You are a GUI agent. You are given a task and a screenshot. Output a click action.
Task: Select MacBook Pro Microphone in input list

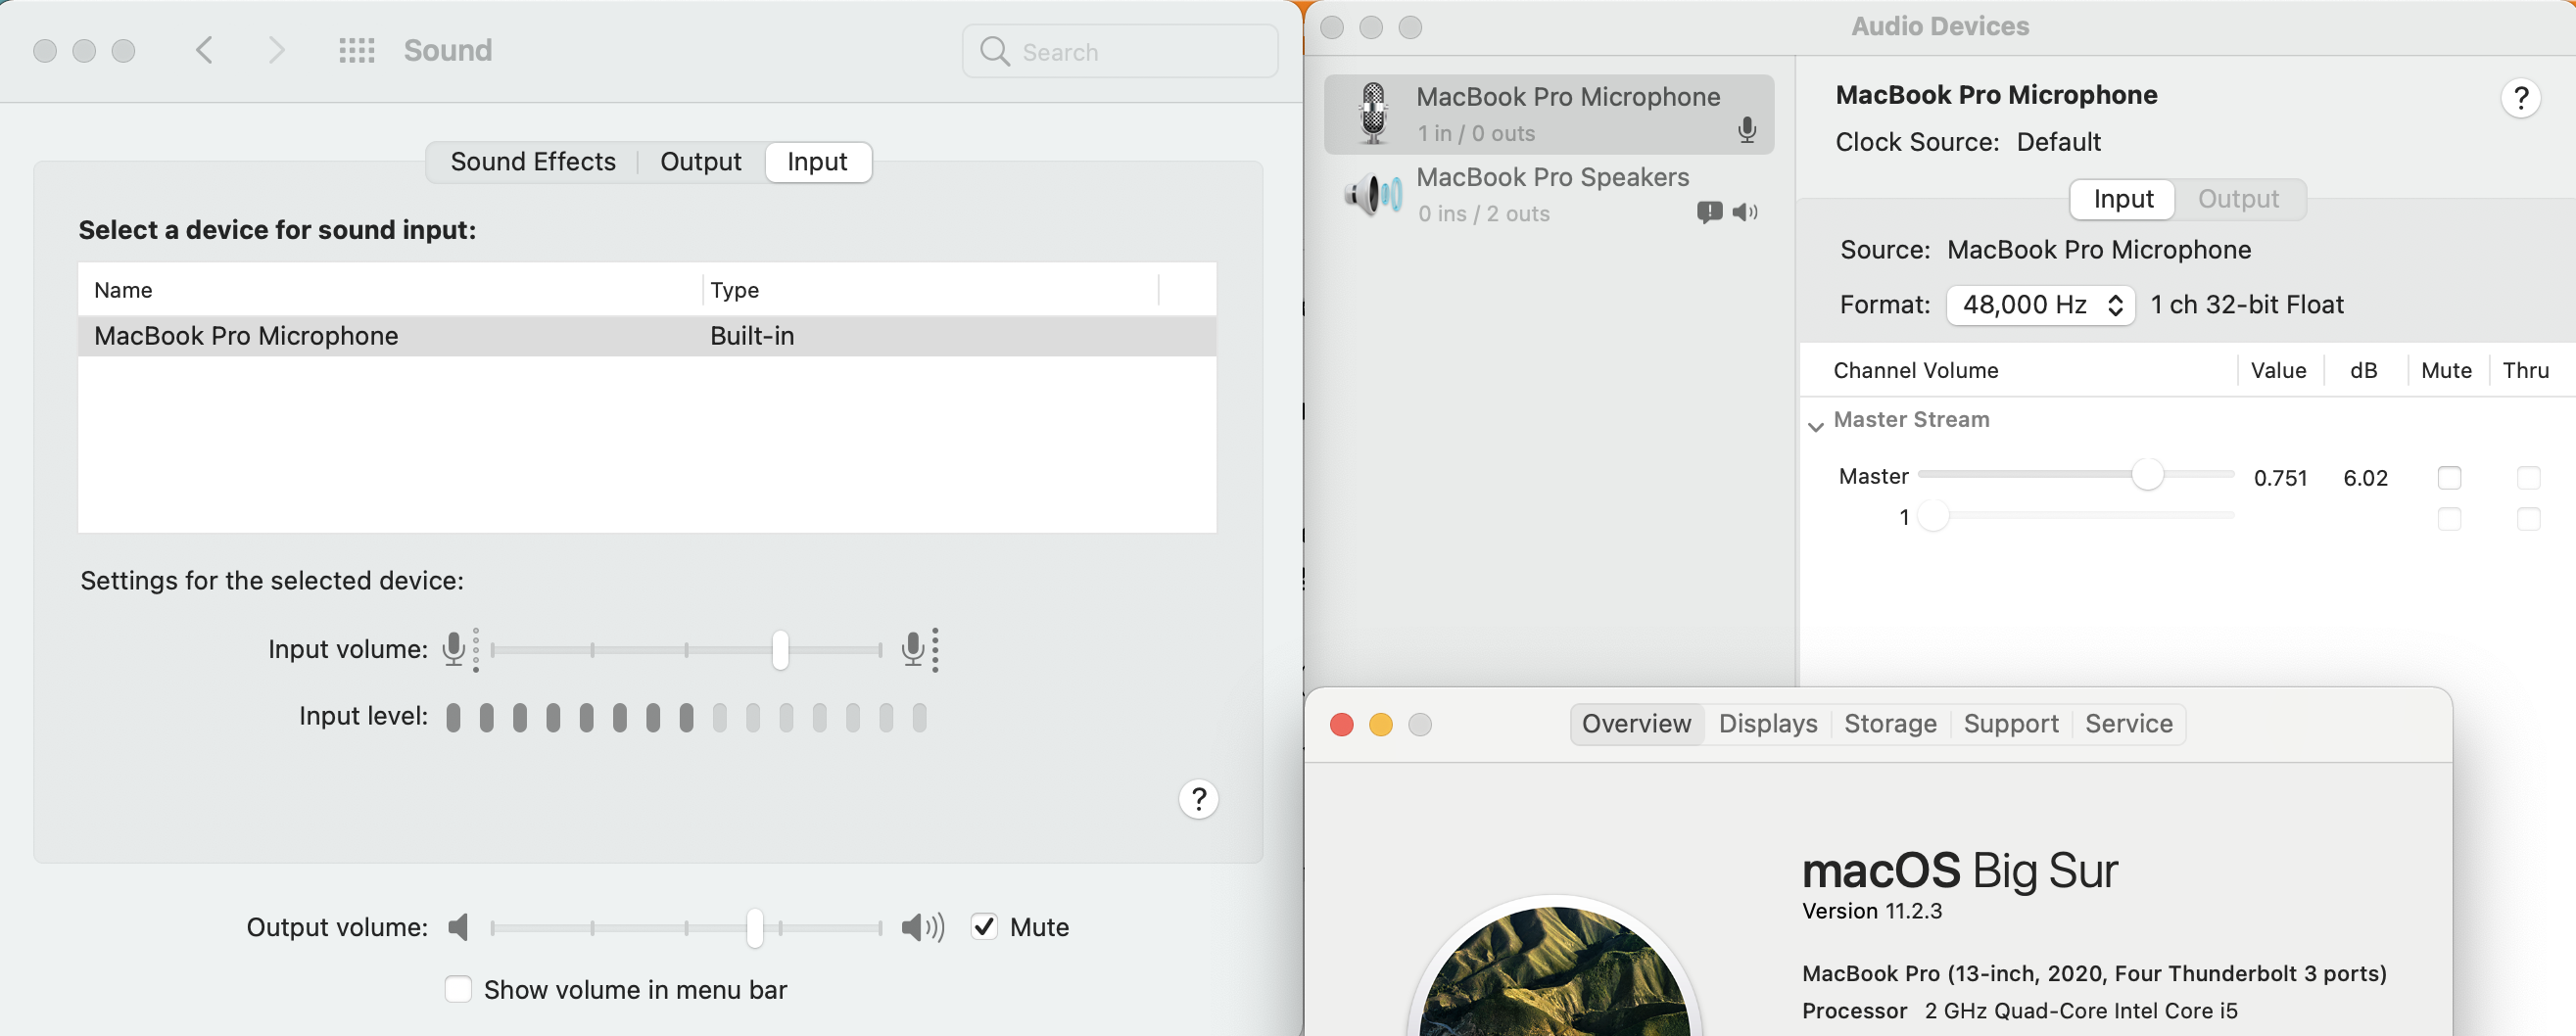point(647,336)
